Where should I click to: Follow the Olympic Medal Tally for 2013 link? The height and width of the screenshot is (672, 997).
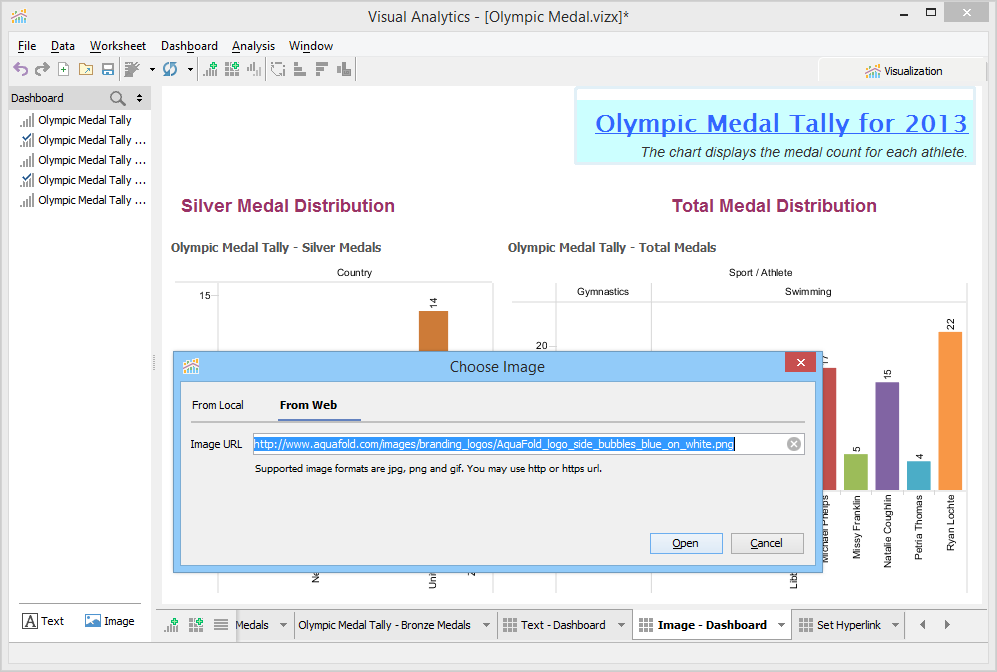coord(781,123)
